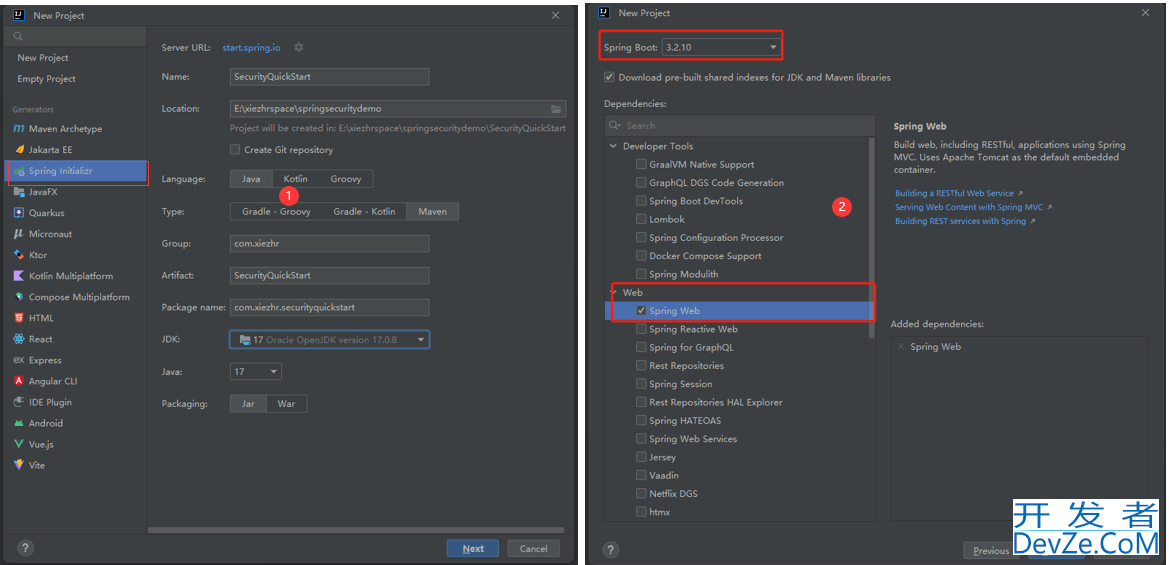Open the Java version dropdown

tap(256, 371)
